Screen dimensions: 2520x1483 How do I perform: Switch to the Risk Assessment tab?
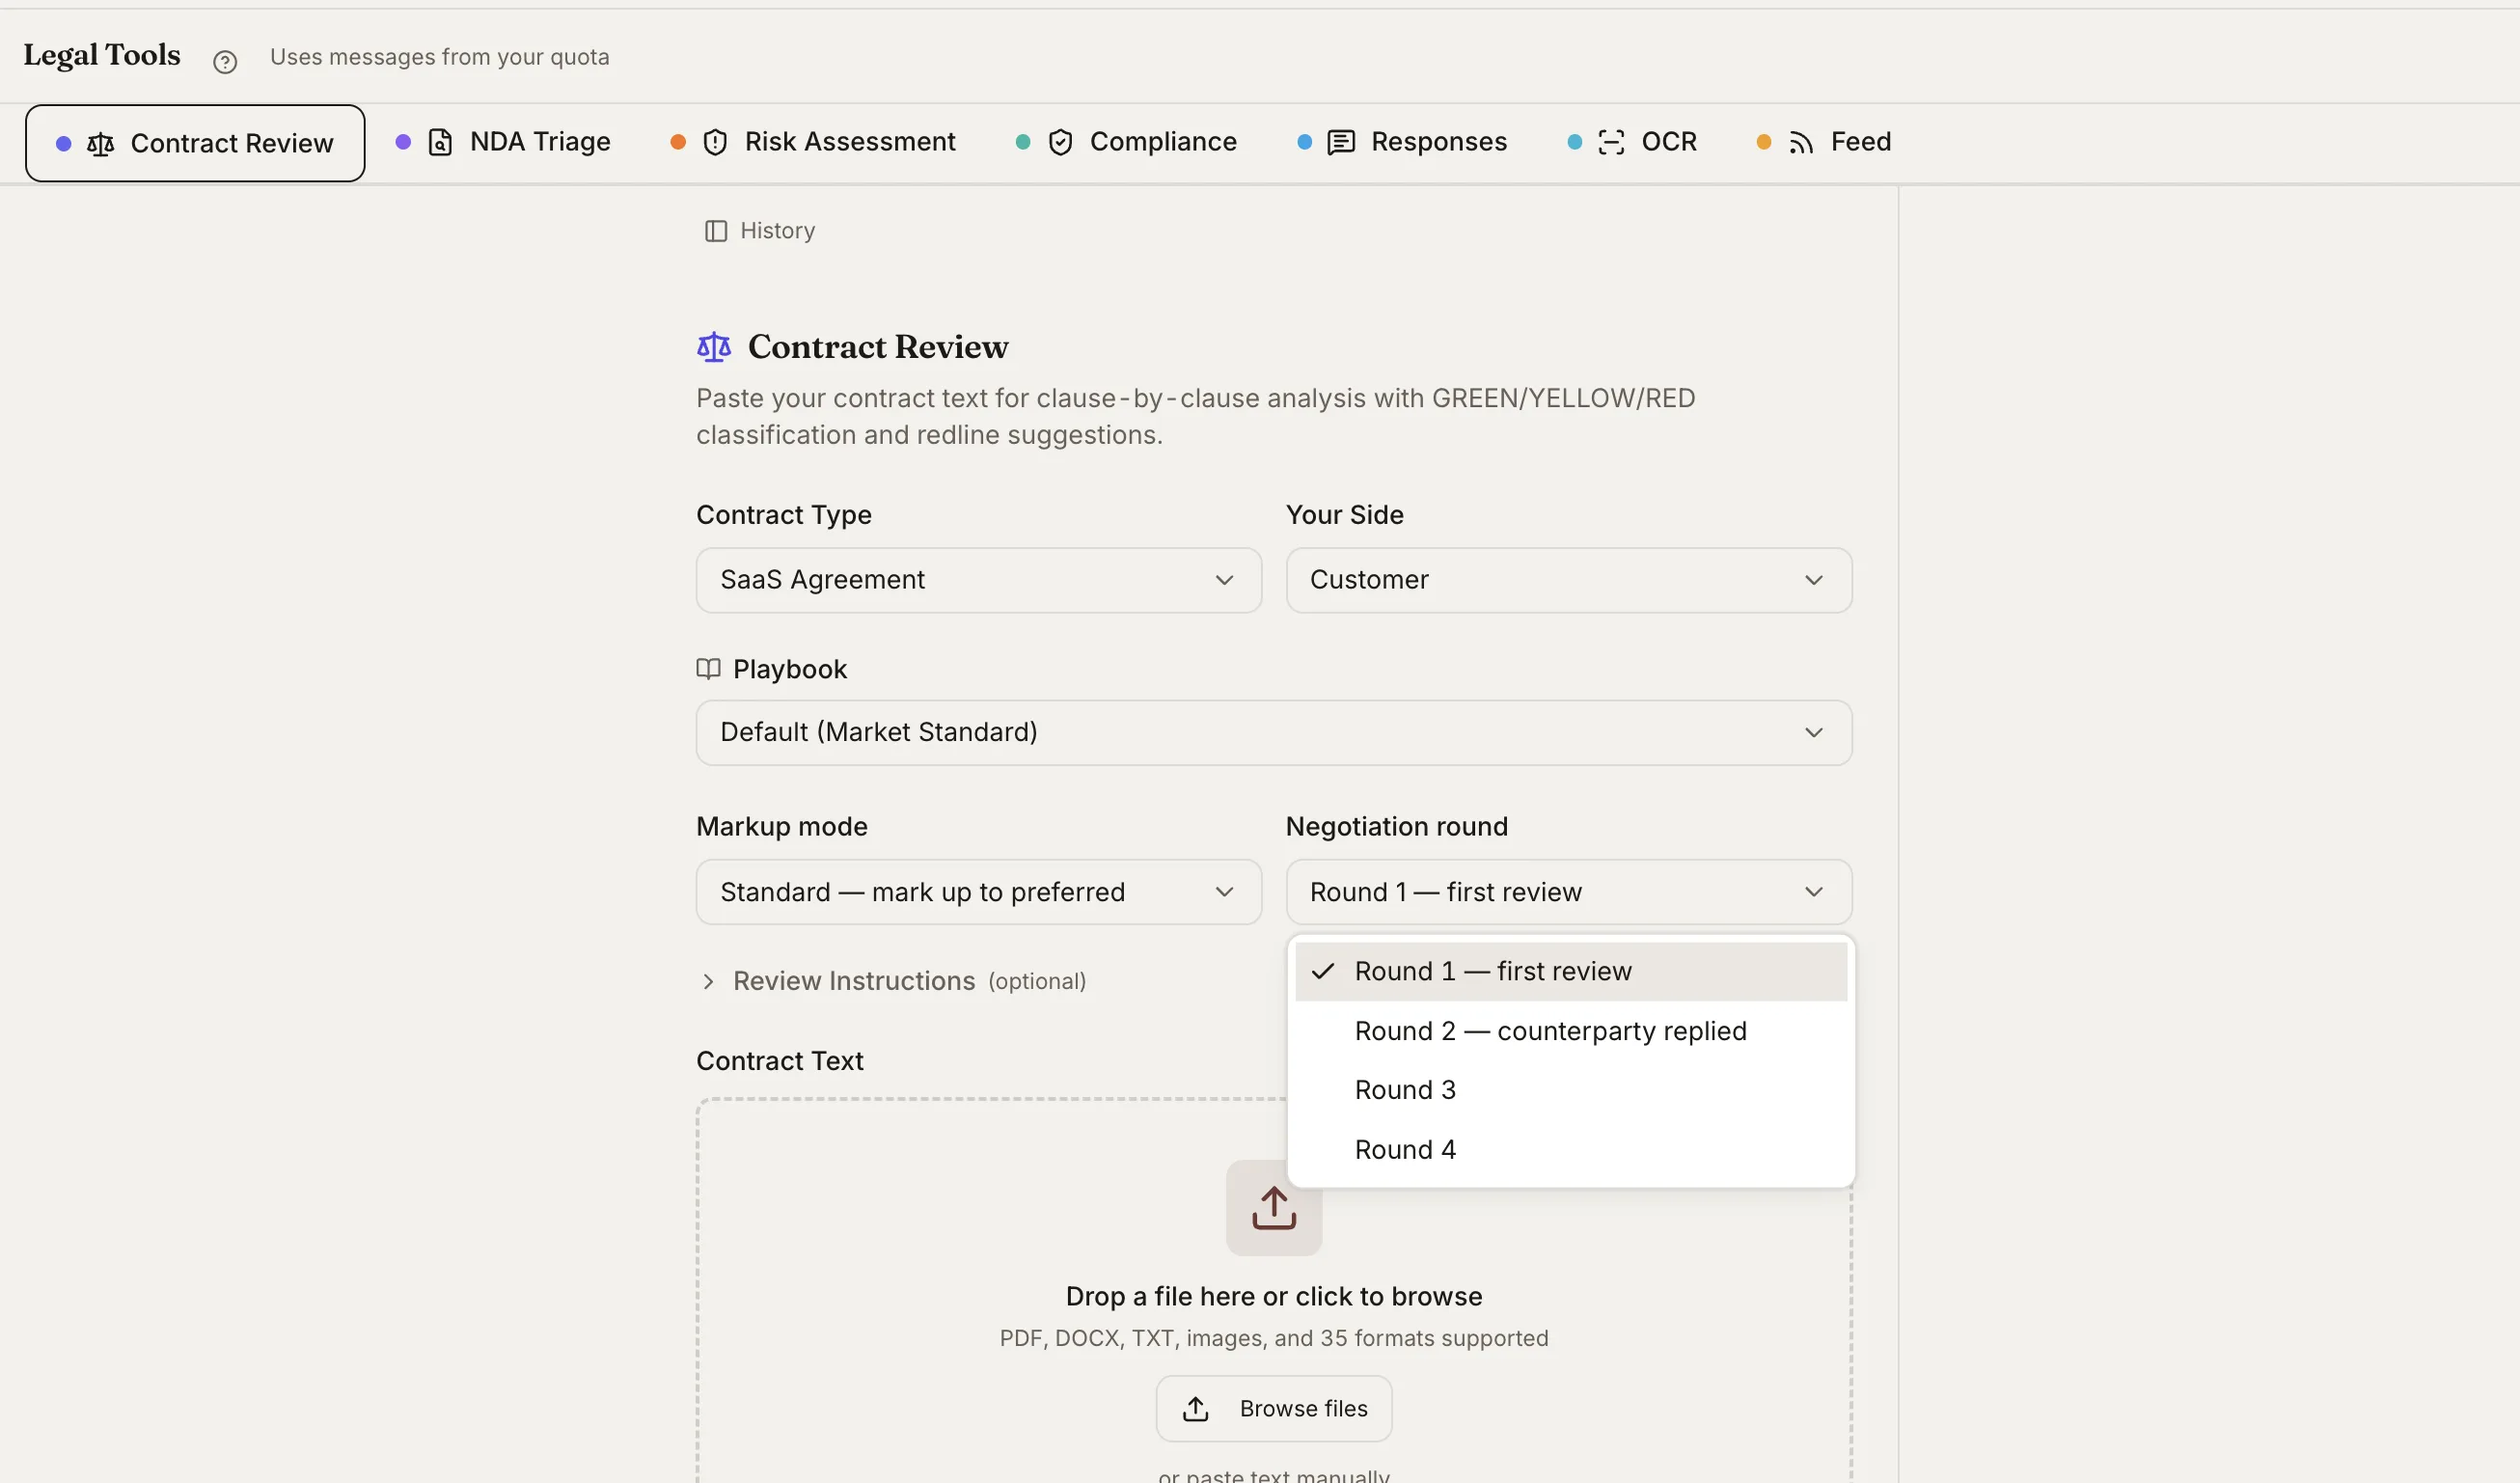813,142
